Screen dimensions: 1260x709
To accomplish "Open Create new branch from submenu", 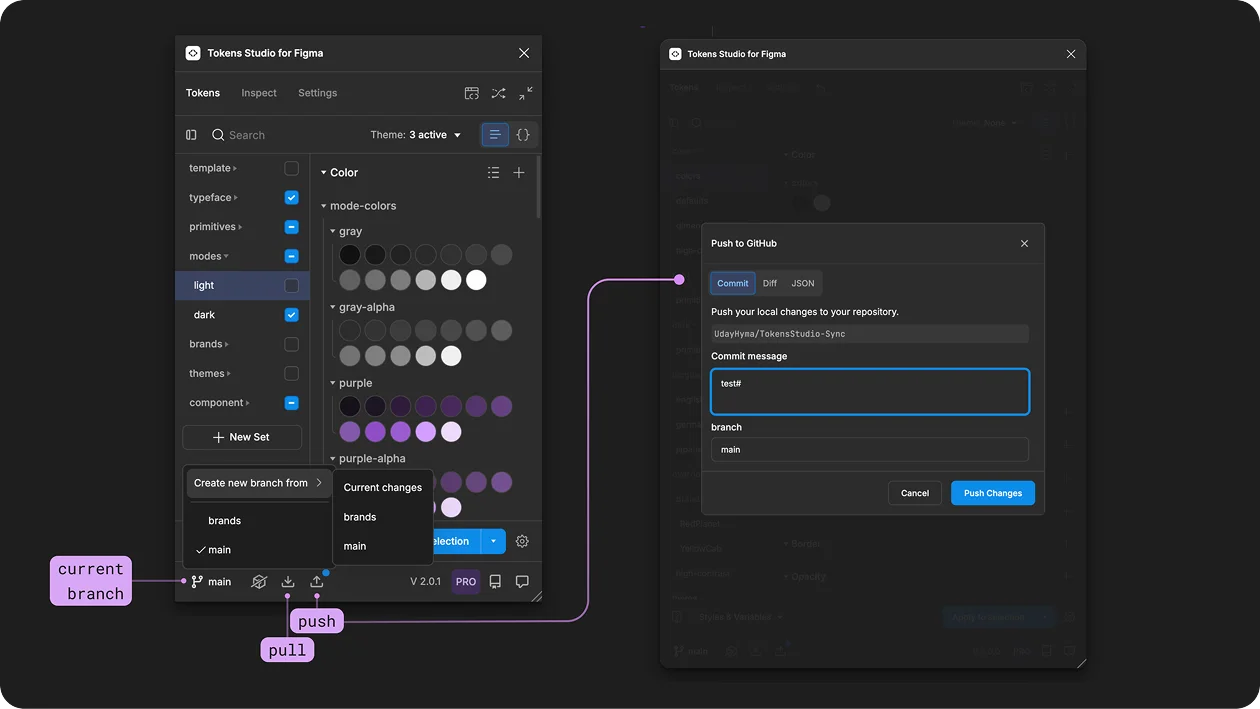I will click(x=258, y=483).
